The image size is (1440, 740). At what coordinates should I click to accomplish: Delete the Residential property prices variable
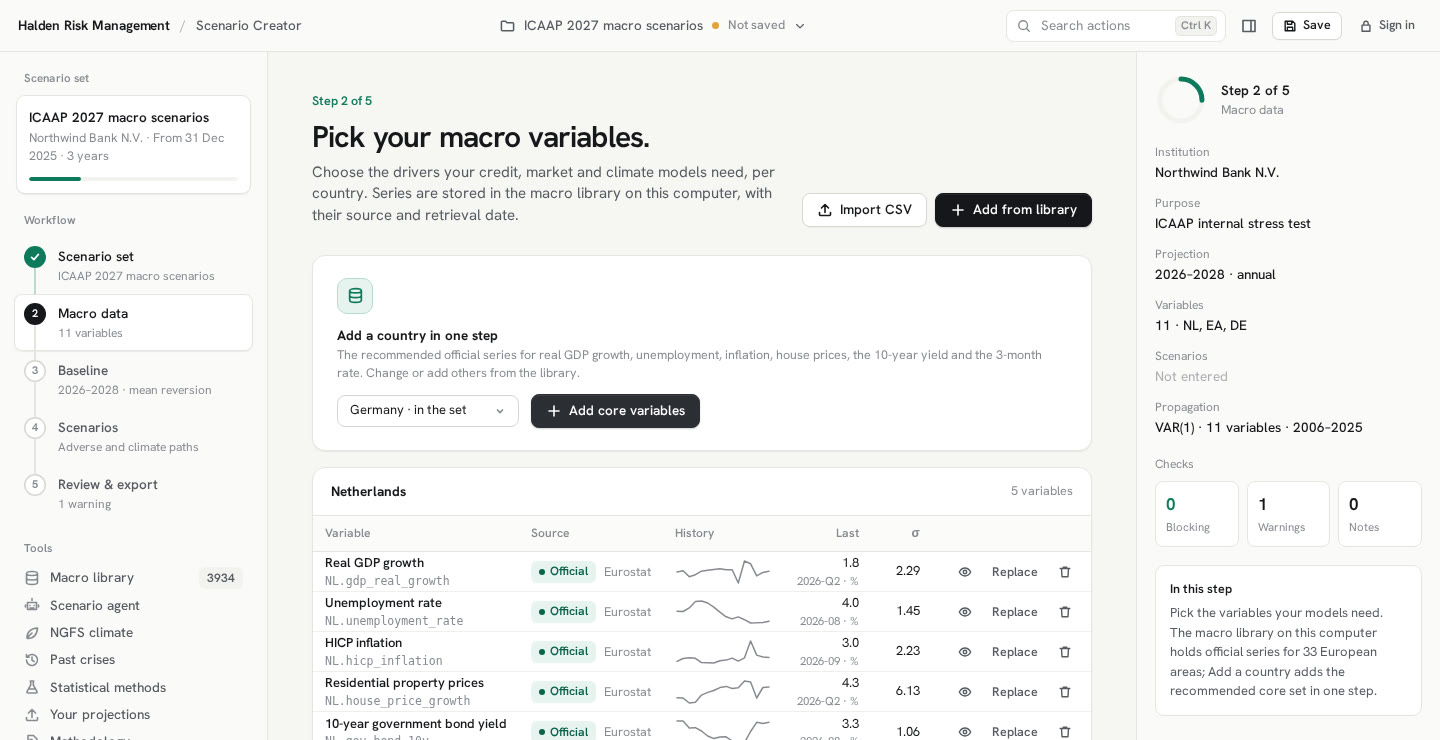pyautogui.click(x=1065, y=692)
